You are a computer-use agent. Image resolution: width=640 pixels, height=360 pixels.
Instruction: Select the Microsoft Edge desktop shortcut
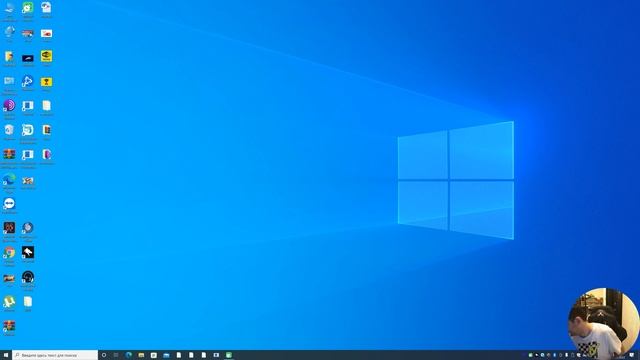point(9,180)
